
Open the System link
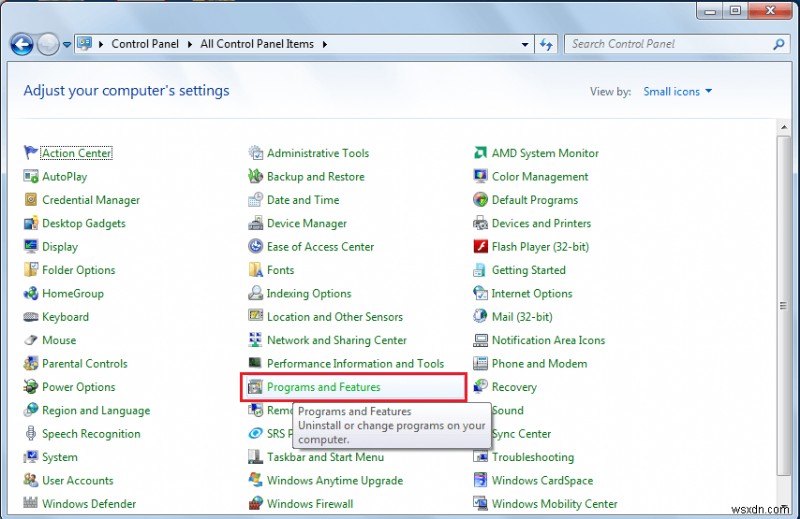pos(60,457)
